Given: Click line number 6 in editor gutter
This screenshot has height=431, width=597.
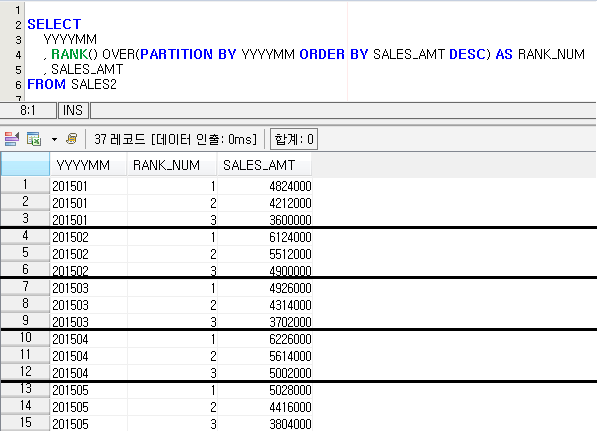Looking at the screenshot, I should [18, 85].
